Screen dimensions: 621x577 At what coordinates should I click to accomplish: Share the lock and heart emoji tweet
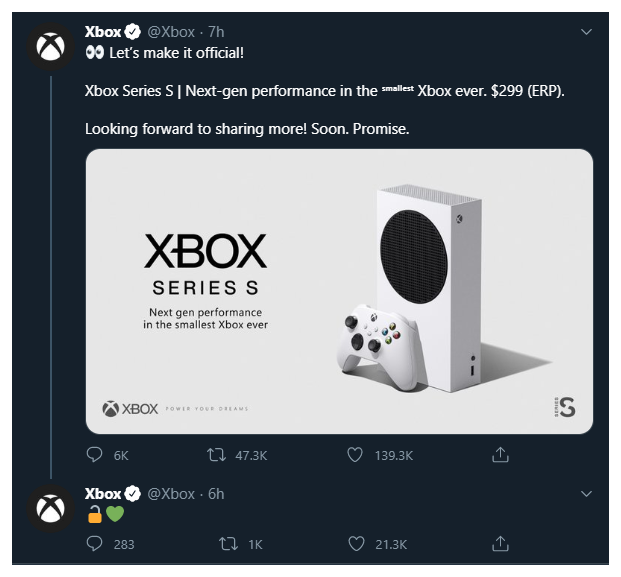point(501,544)
